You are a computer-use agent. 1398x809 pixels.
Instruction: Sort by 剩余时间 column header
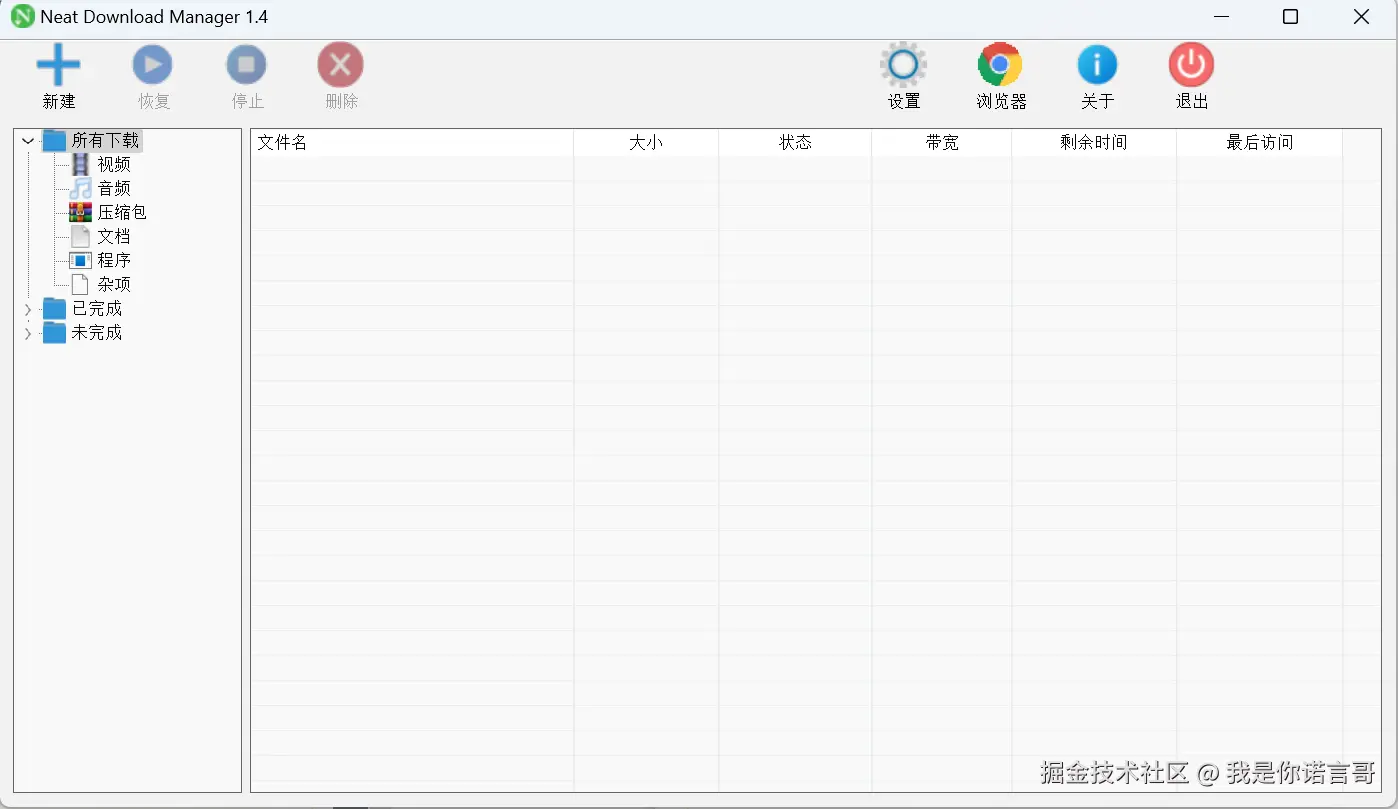pyautogui.click(x=1094, y=142)
